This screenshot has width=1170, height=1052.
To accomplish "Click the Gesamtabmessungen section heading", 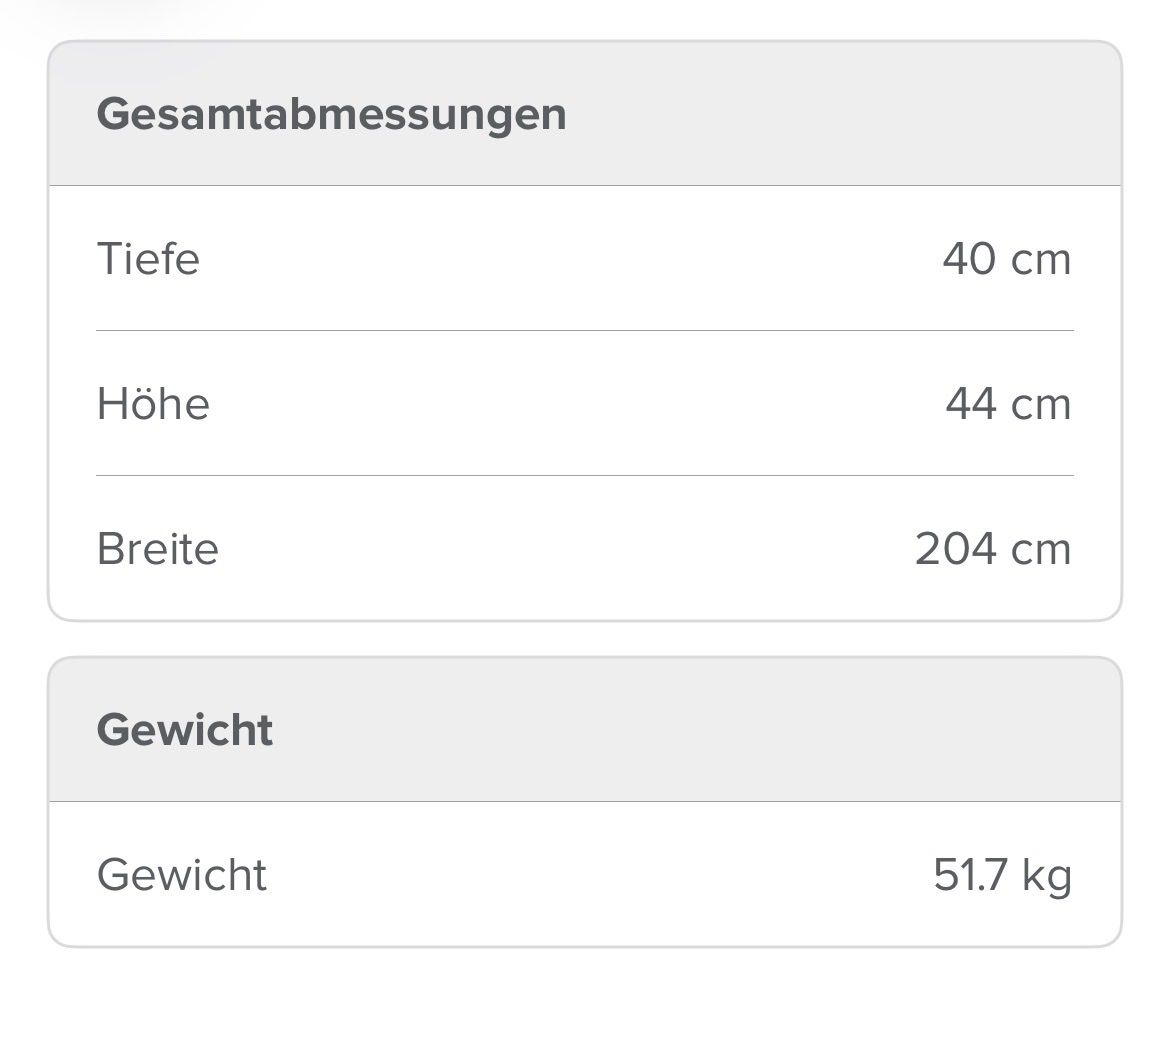I will 331,115.
